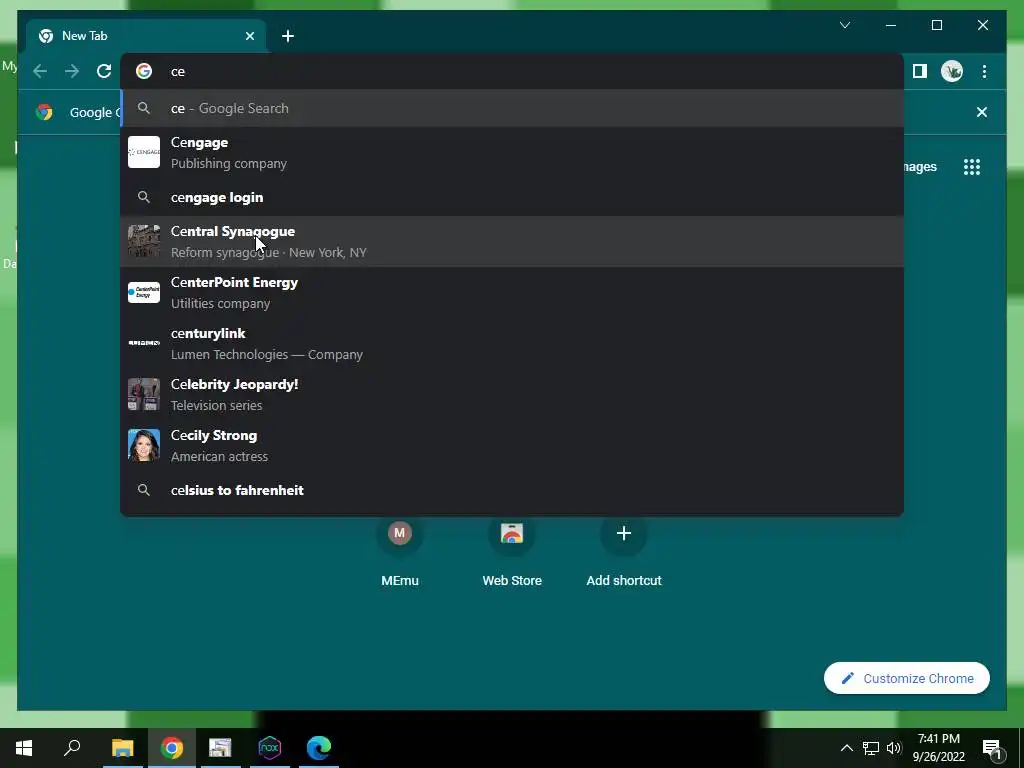Viewport: 1024px width, 768px height.
Task: Go forward with the forward arrow
Action: coord(72,71)
